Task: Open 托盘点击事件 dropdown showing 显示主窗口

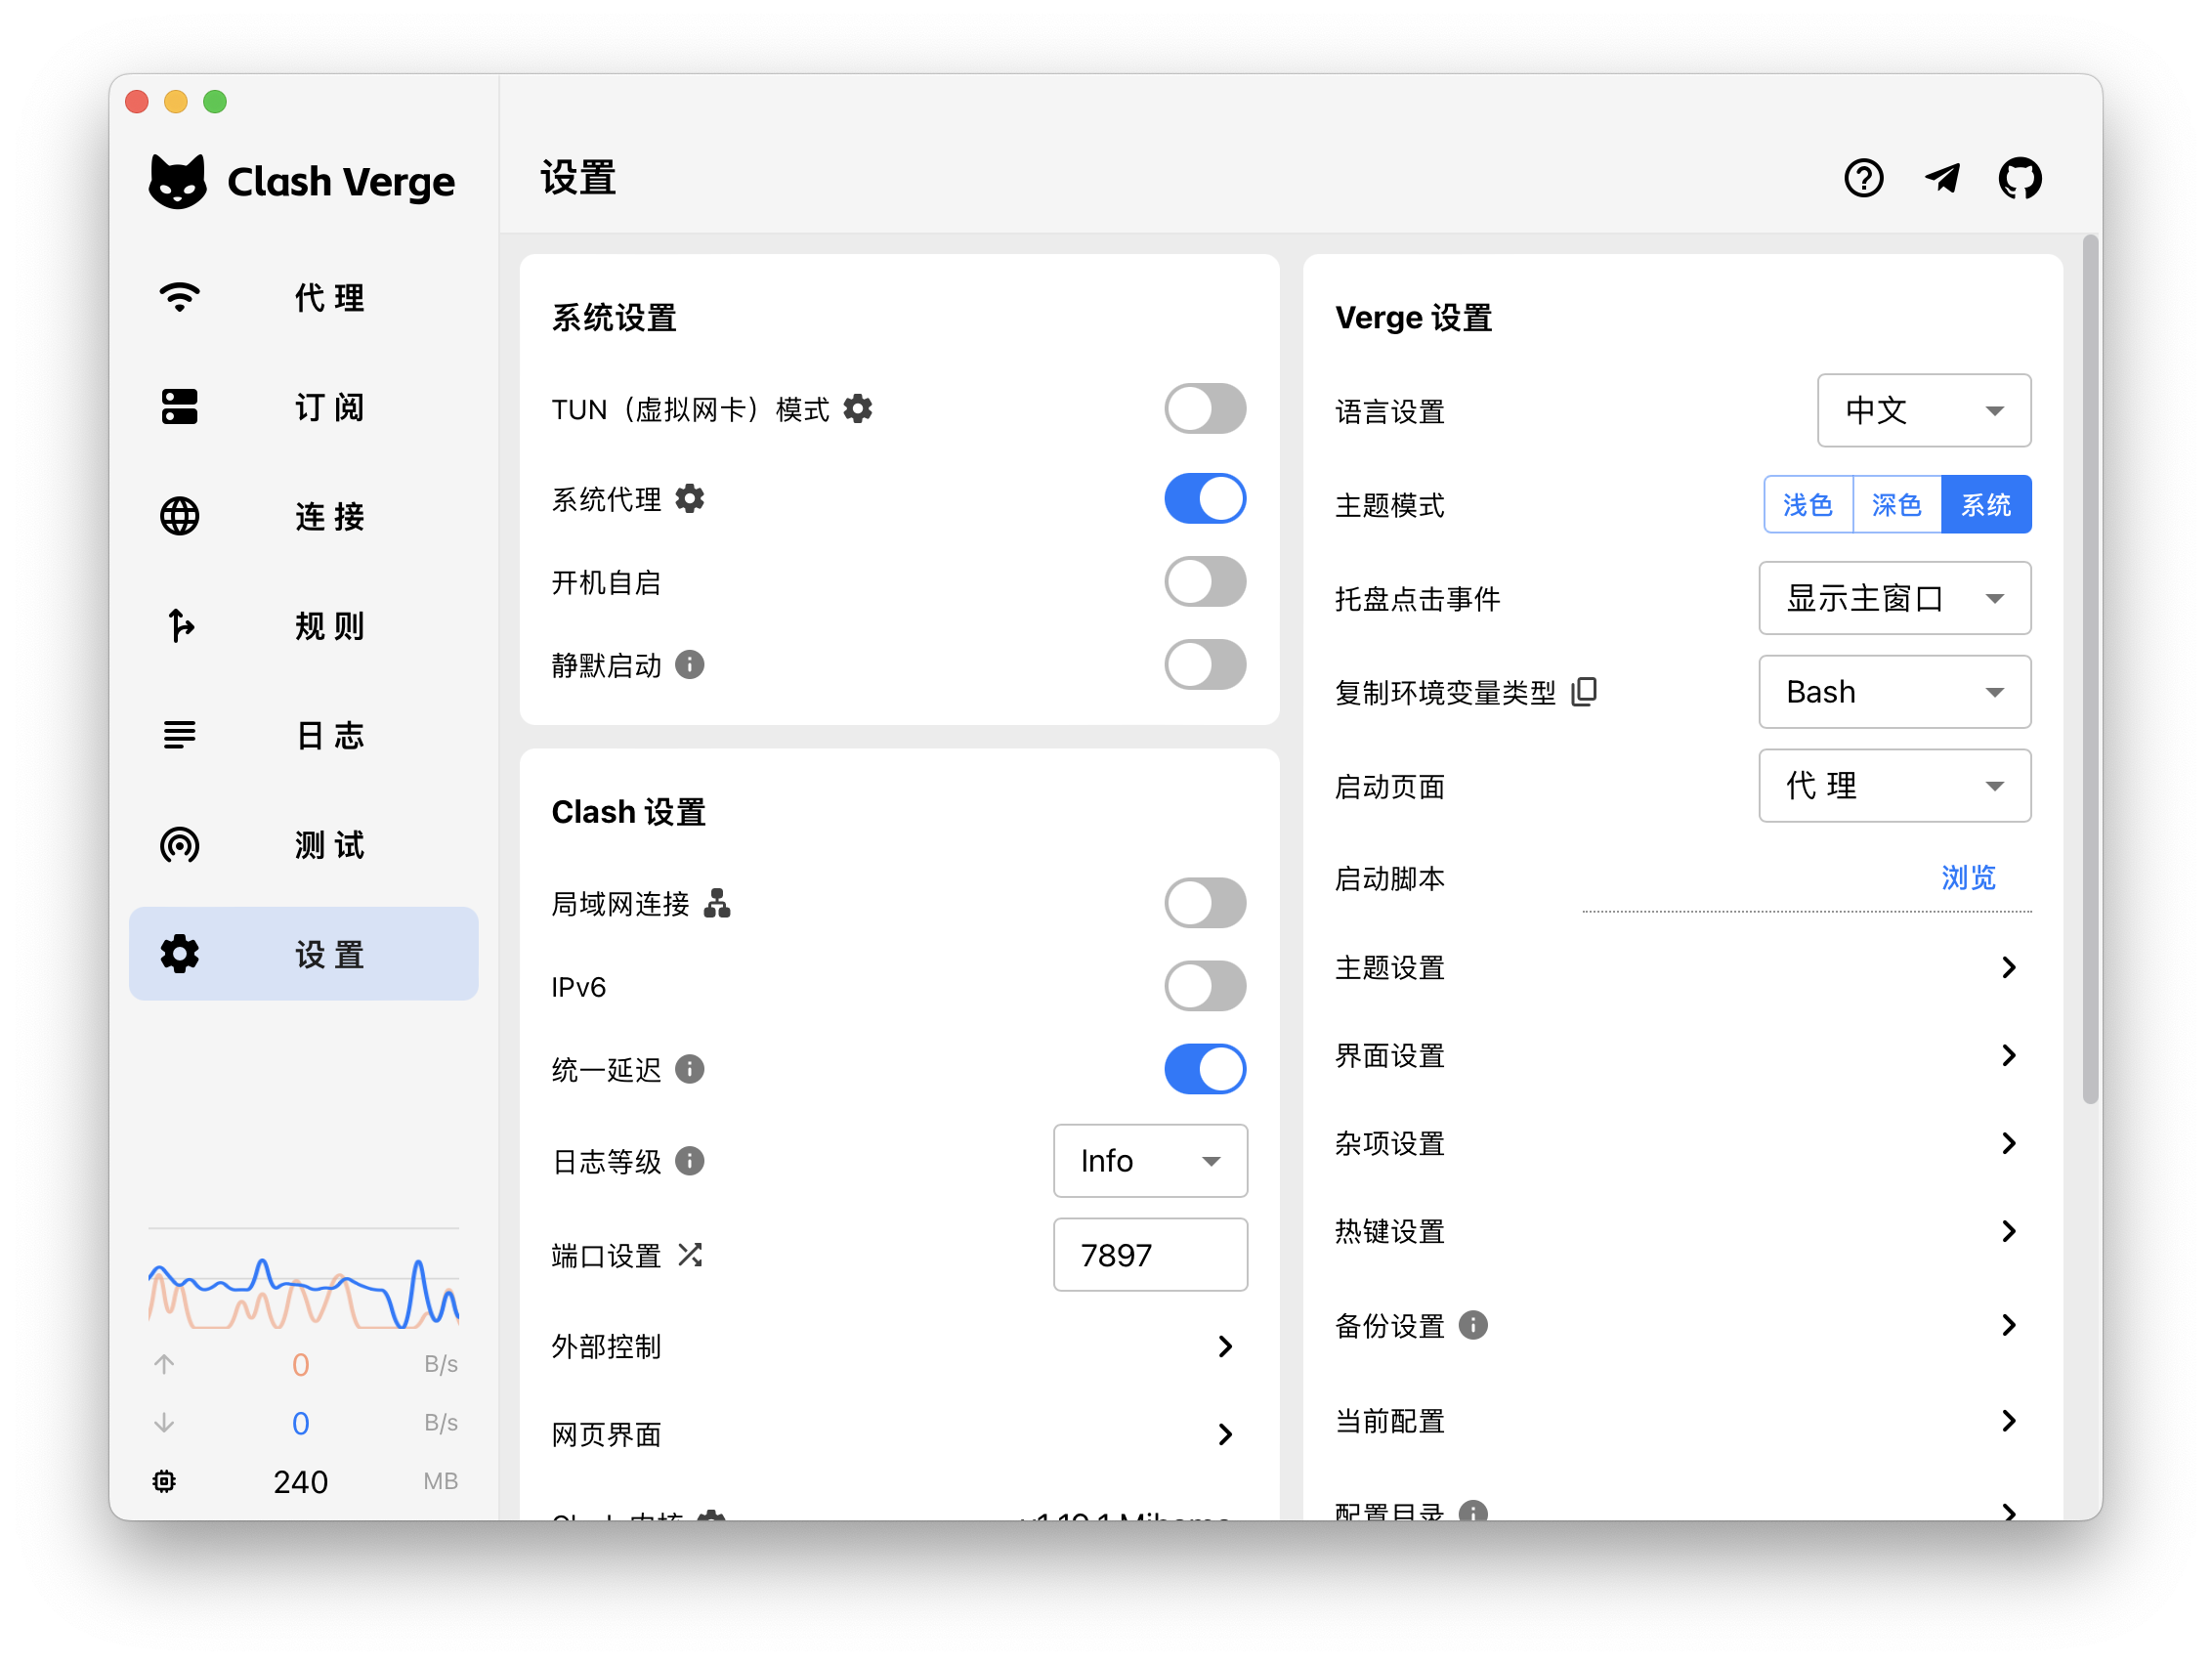Action: tap(1895, 598)
